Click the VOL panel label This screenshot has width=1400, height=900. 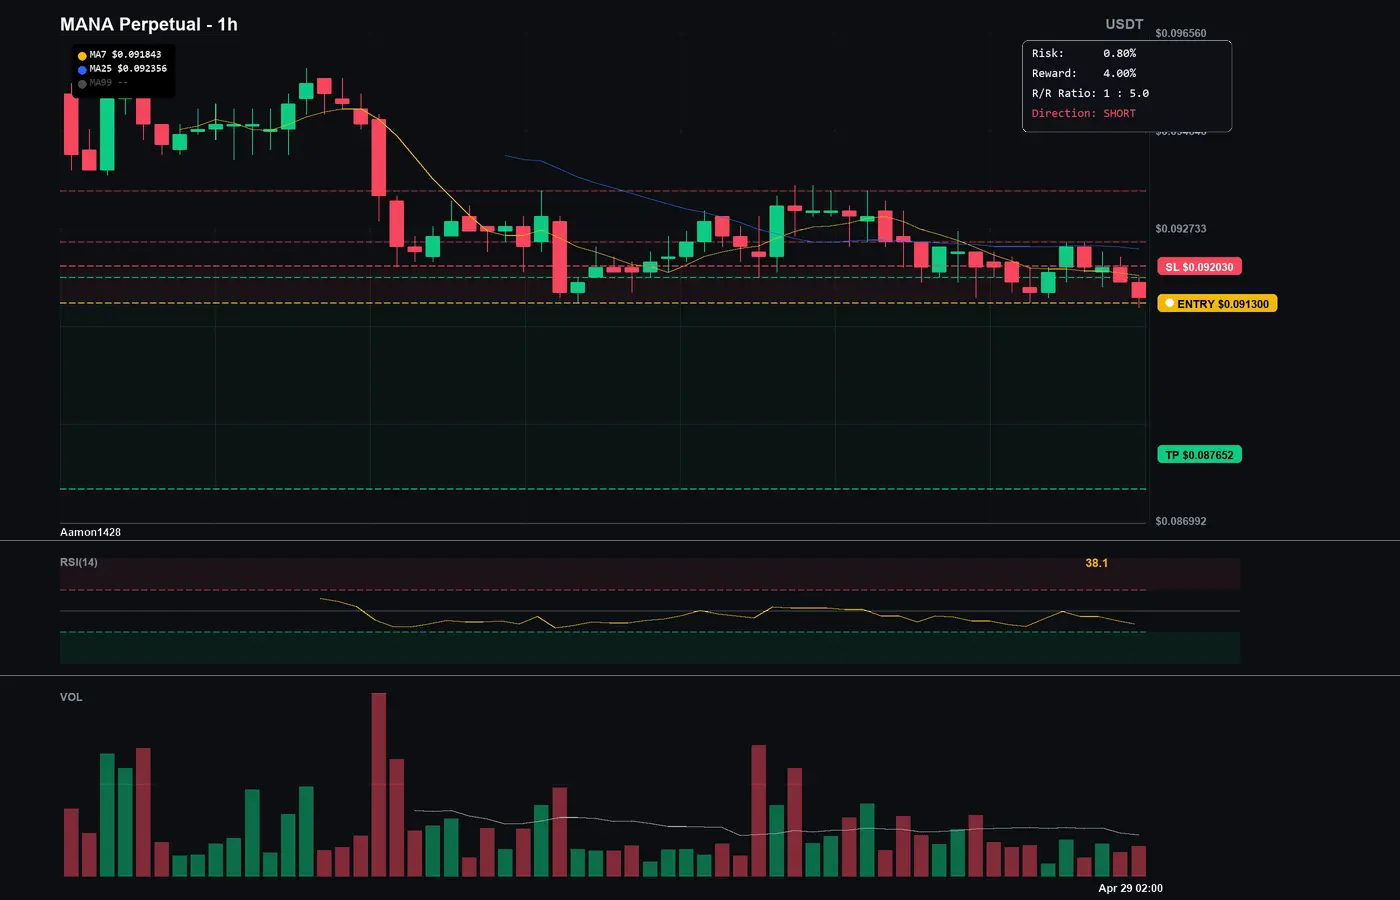tap(71, 697)
